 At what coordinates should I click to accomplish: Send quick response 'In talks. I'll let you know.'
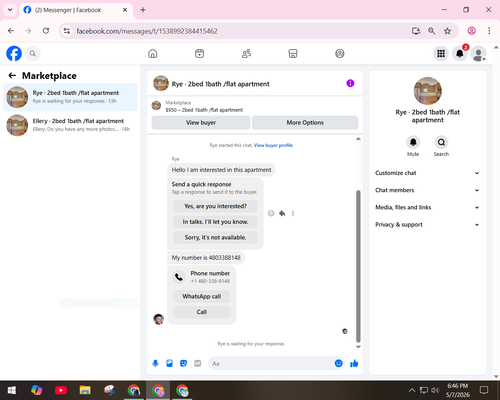215,222
